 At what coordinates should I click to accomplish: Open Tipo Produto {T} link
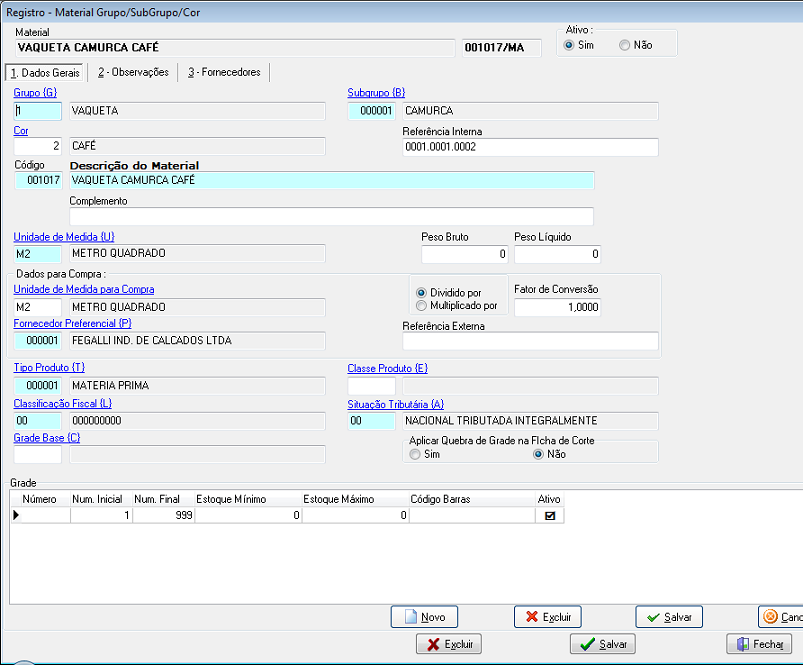(49, 368)
